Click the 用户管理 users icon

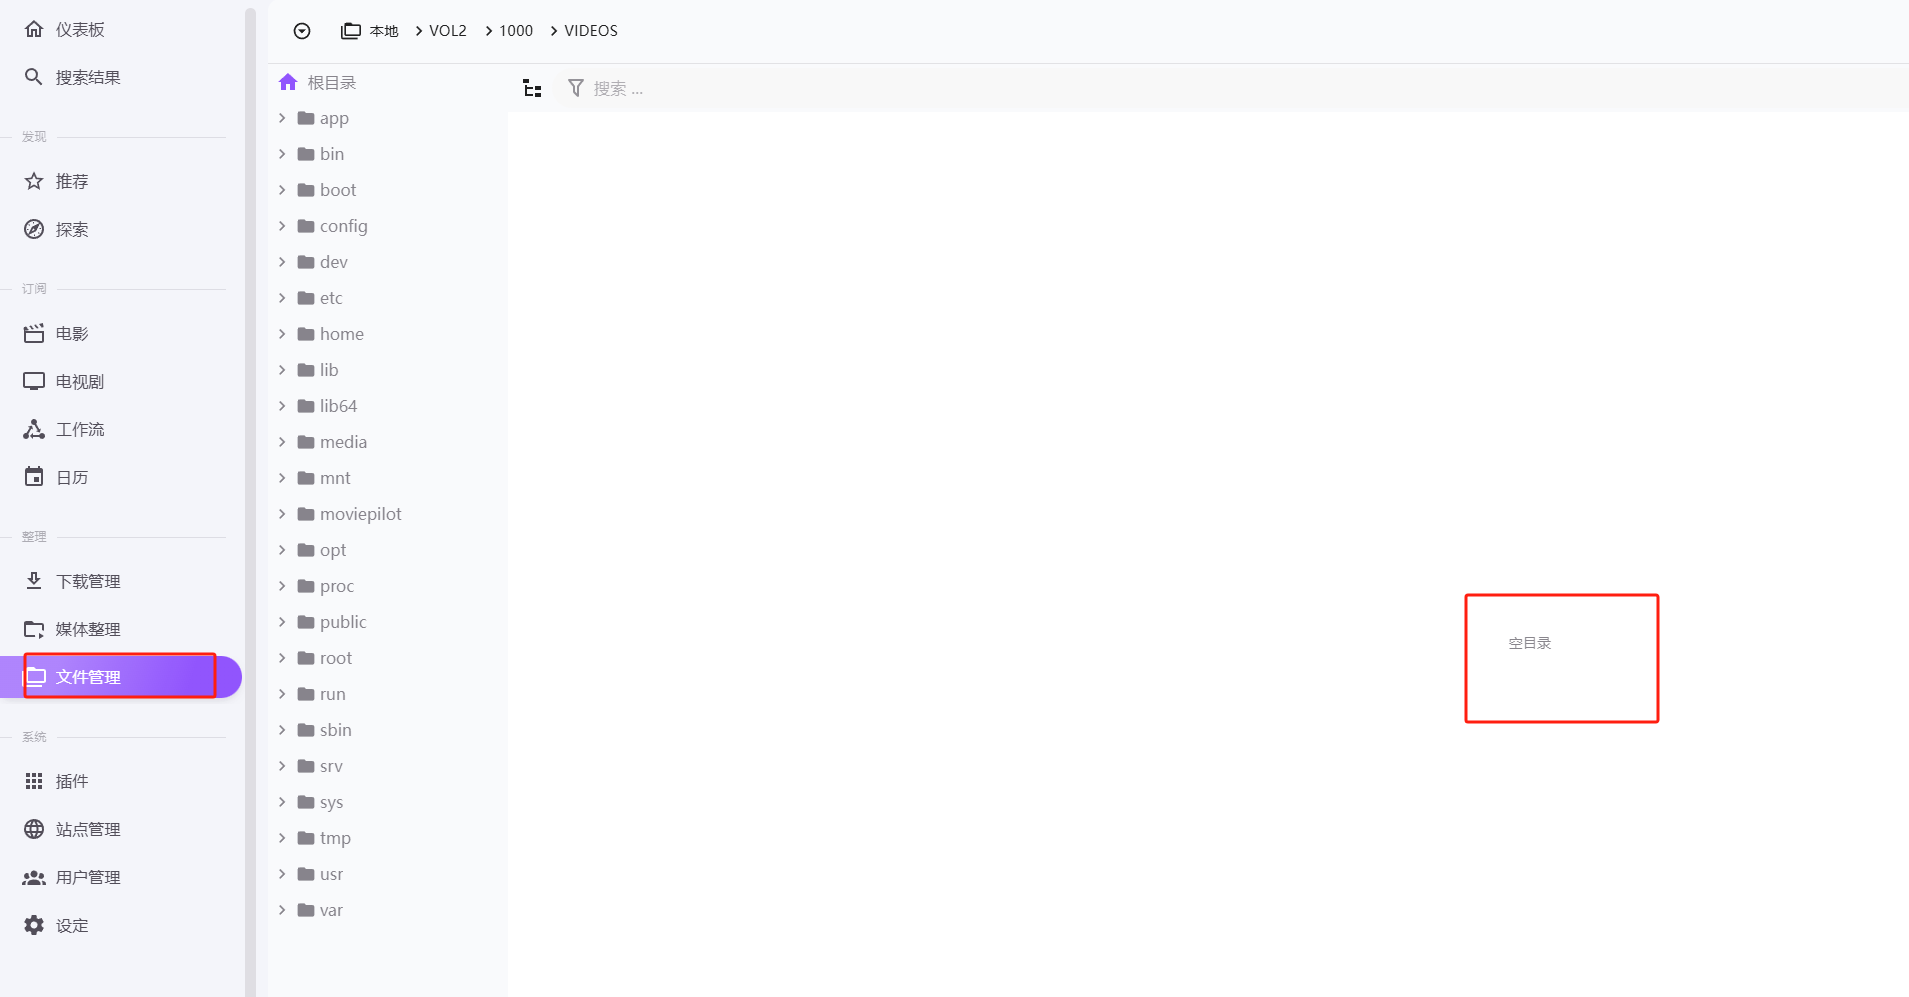click(x=34, y=877)
